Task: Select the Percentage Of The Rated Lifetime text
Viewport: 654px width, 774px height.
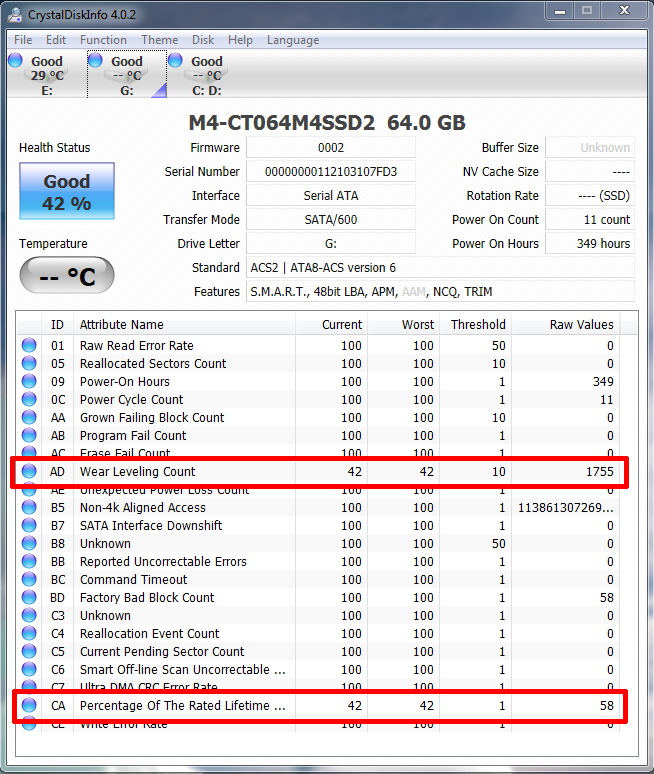Action: (183, 706)
